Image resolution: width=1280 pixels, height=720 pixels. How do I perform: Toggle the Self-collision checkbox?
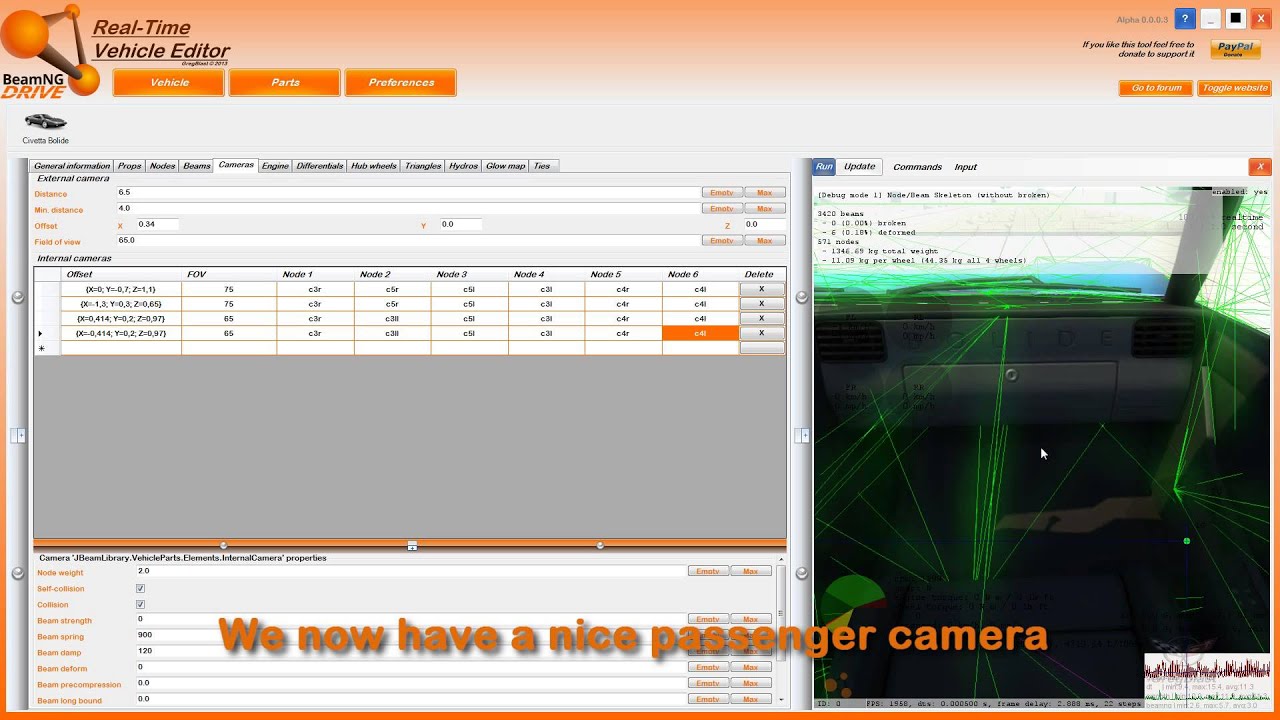[140, 589]
